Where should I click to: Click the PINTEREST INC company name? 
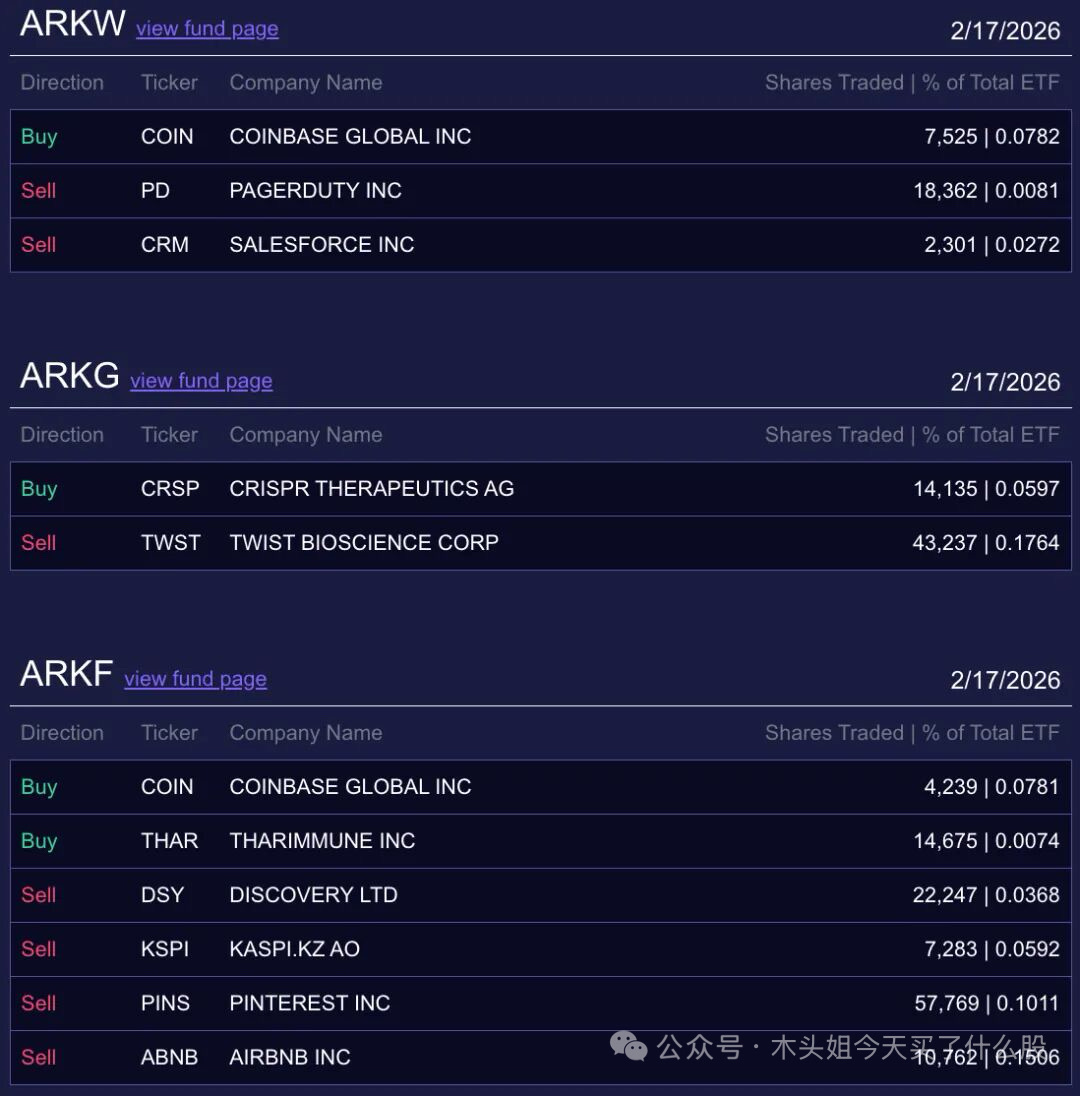pos(310,1003)
